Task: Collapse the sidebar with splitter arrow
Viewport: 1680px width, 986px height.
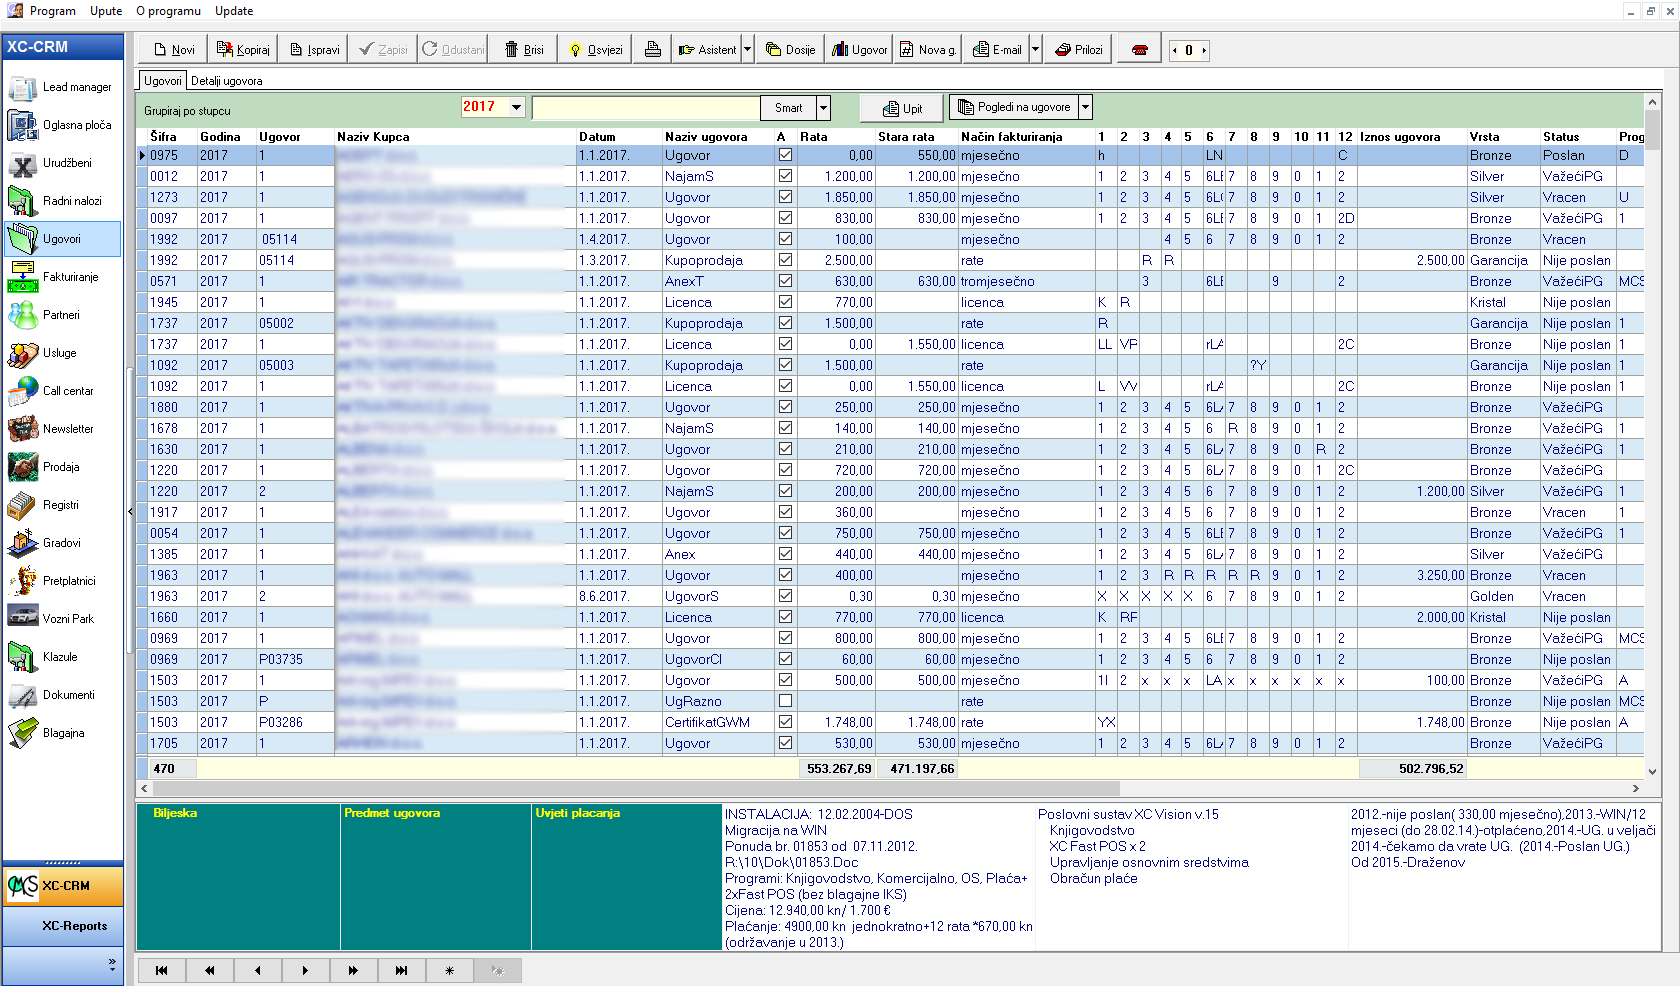Action: pyautogui.click(x=130, y=511)
